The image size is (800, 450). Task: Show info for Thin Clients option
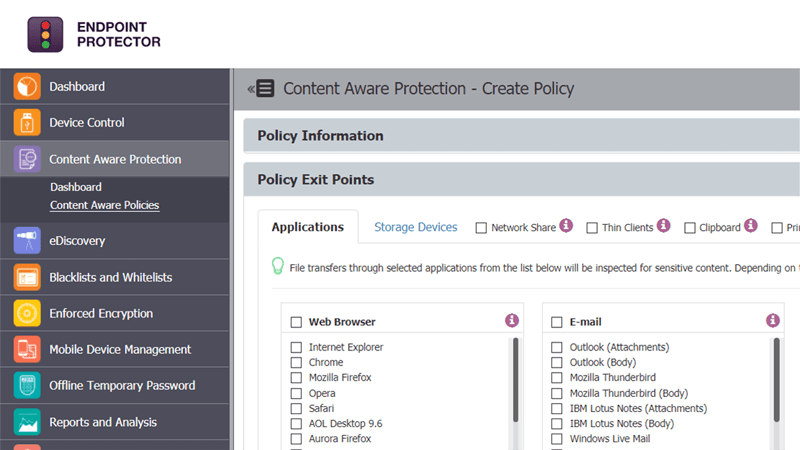(x=663, y=225)
